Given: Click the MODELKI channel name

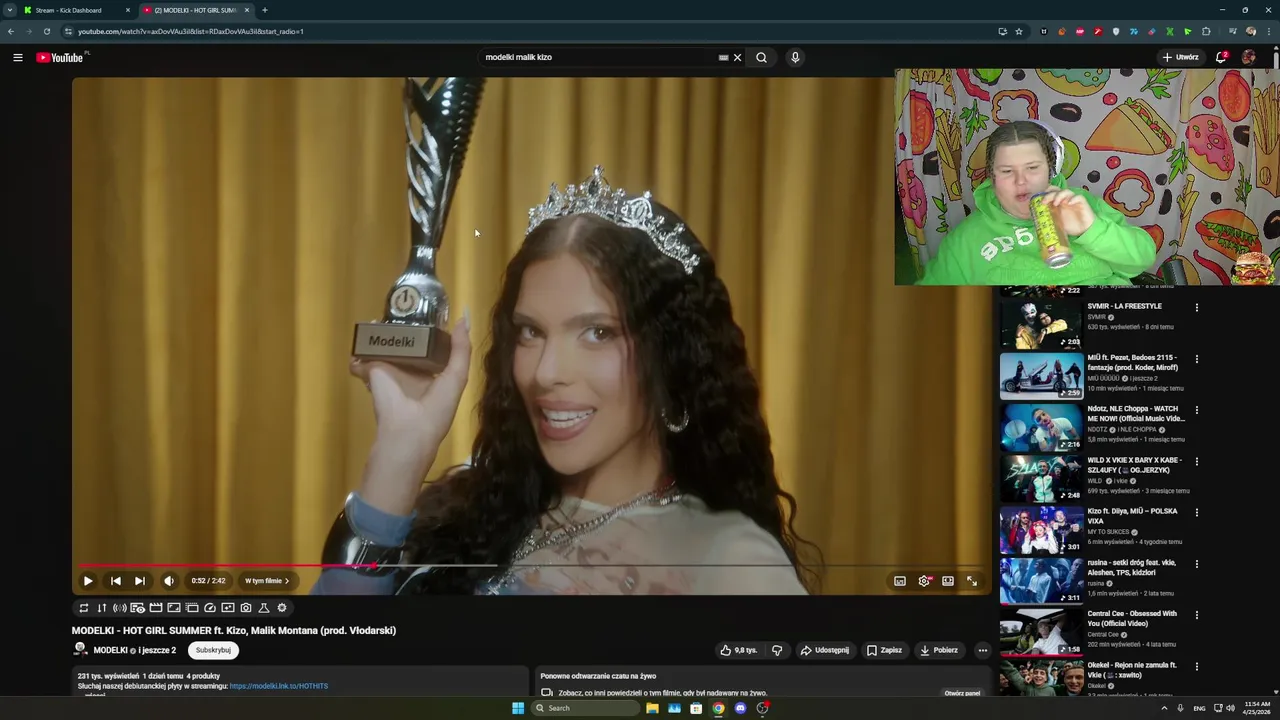Looking at the screenshot, I should (111, 650).
